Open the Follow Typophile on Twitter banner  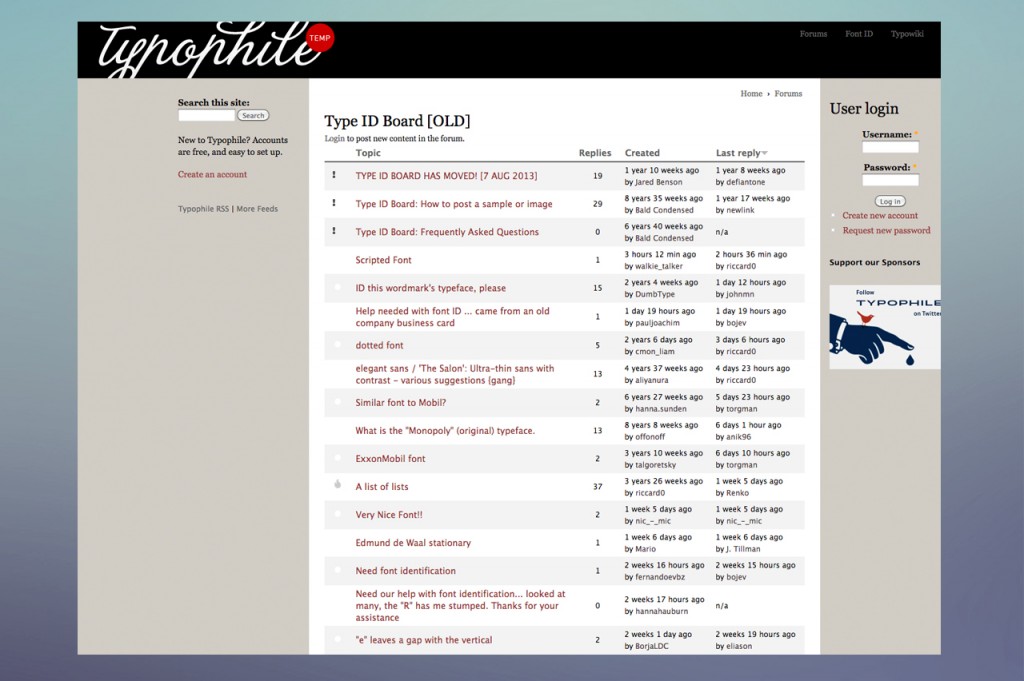[885, 327]
